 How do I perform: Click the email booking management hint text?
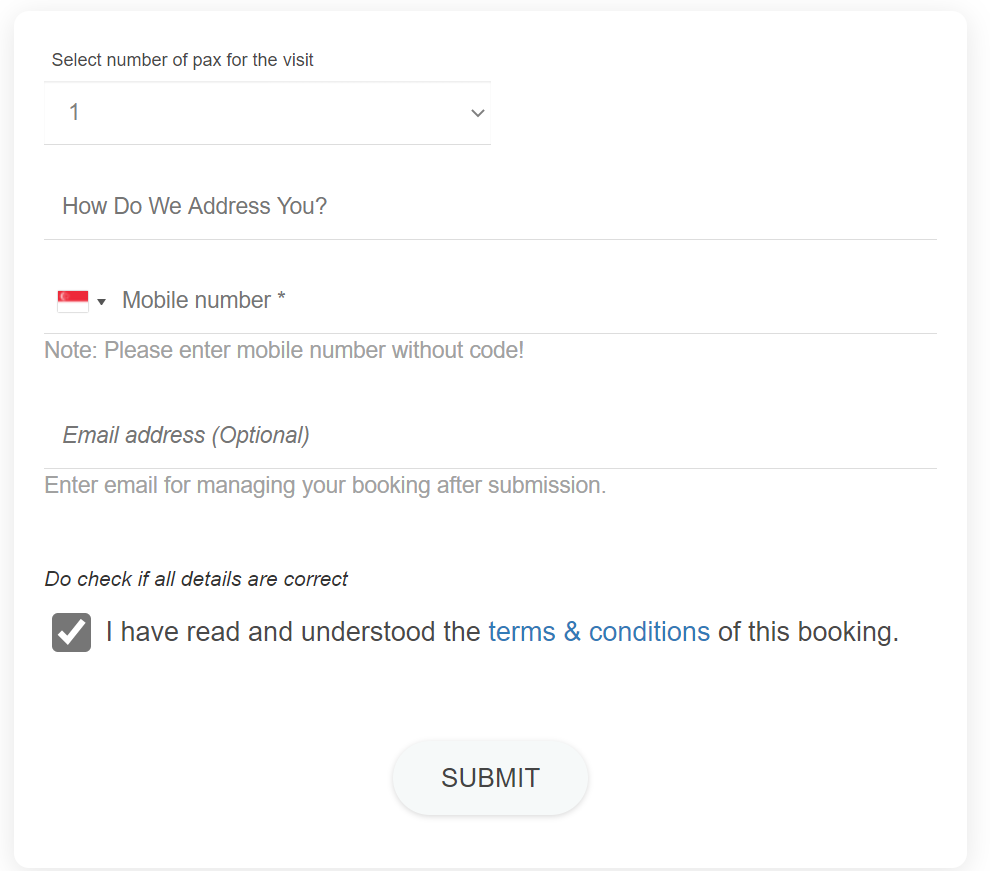coord(325,485)
